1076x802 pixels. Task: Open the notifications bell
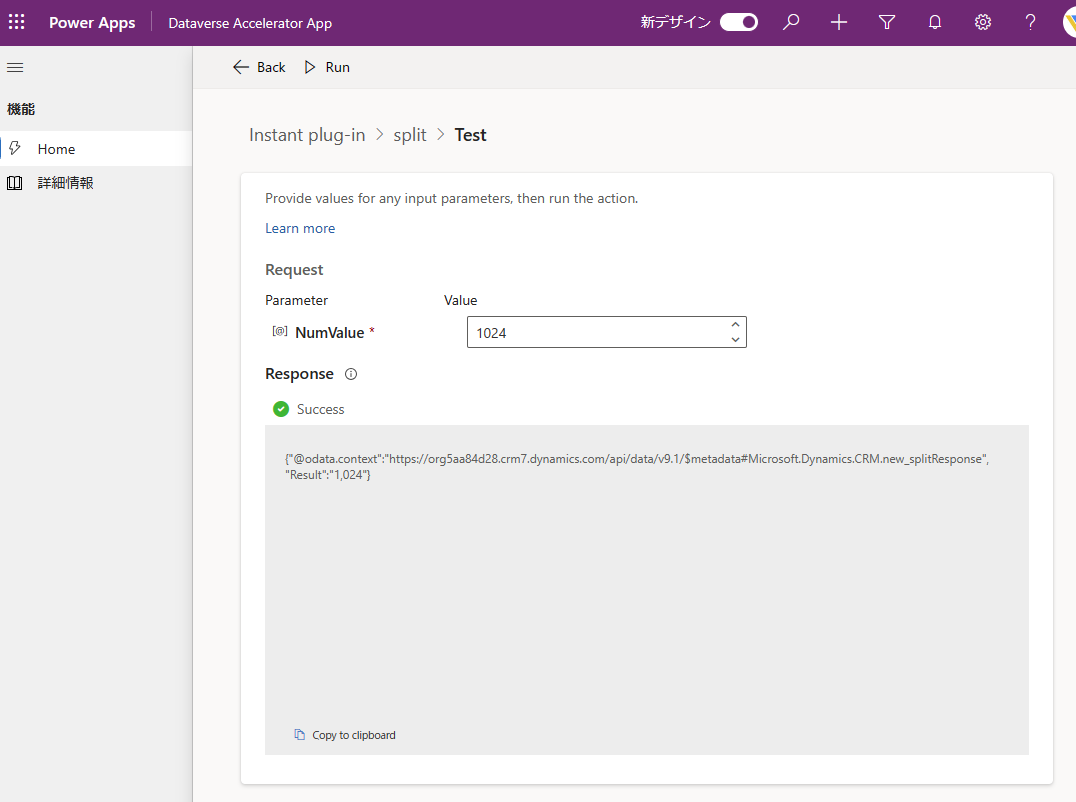(x=935, y=22)
